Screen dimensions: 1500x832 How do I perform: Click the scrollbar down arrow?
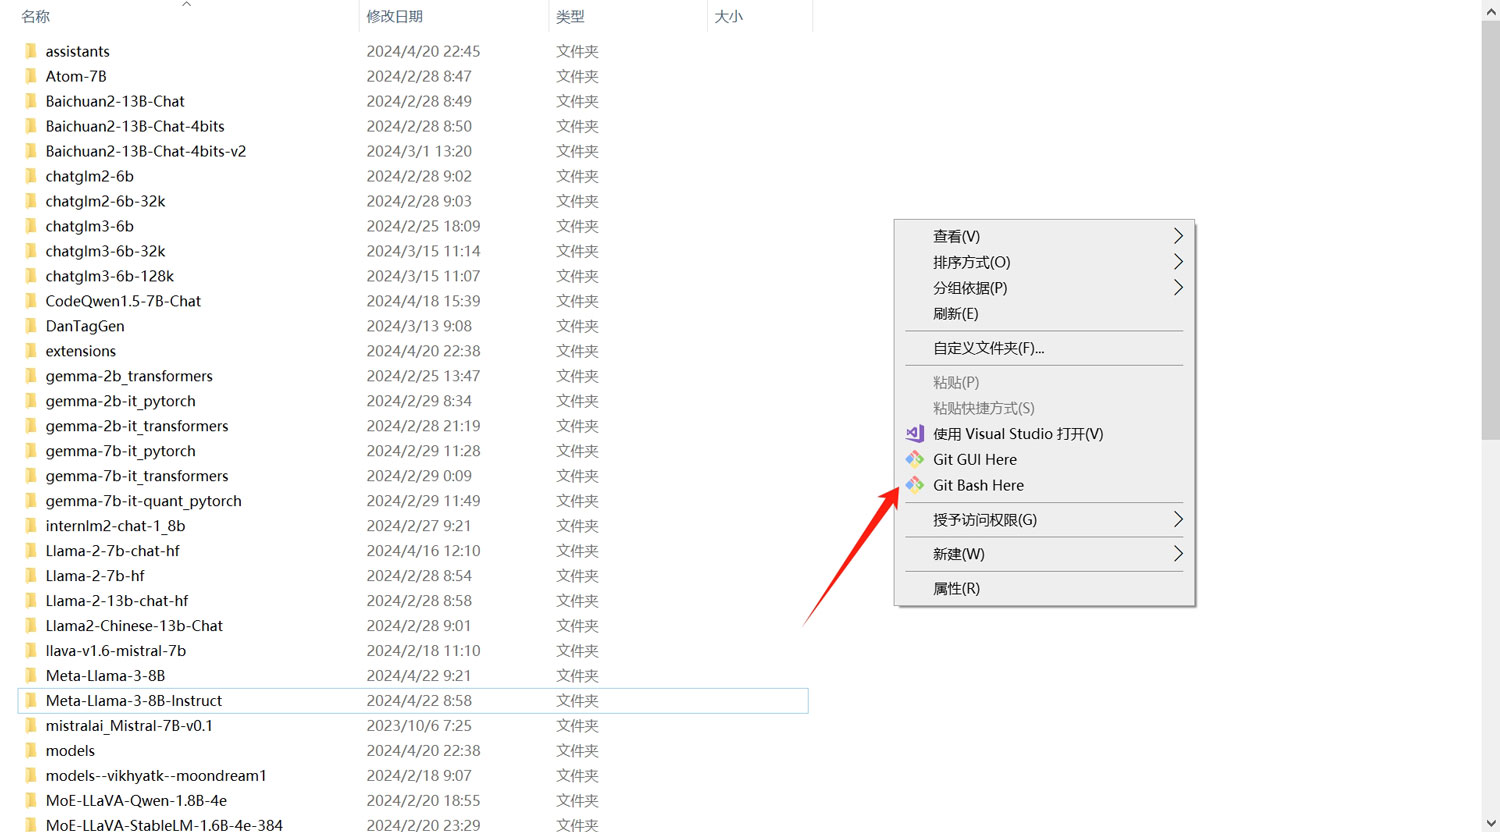coord(1490,822)
